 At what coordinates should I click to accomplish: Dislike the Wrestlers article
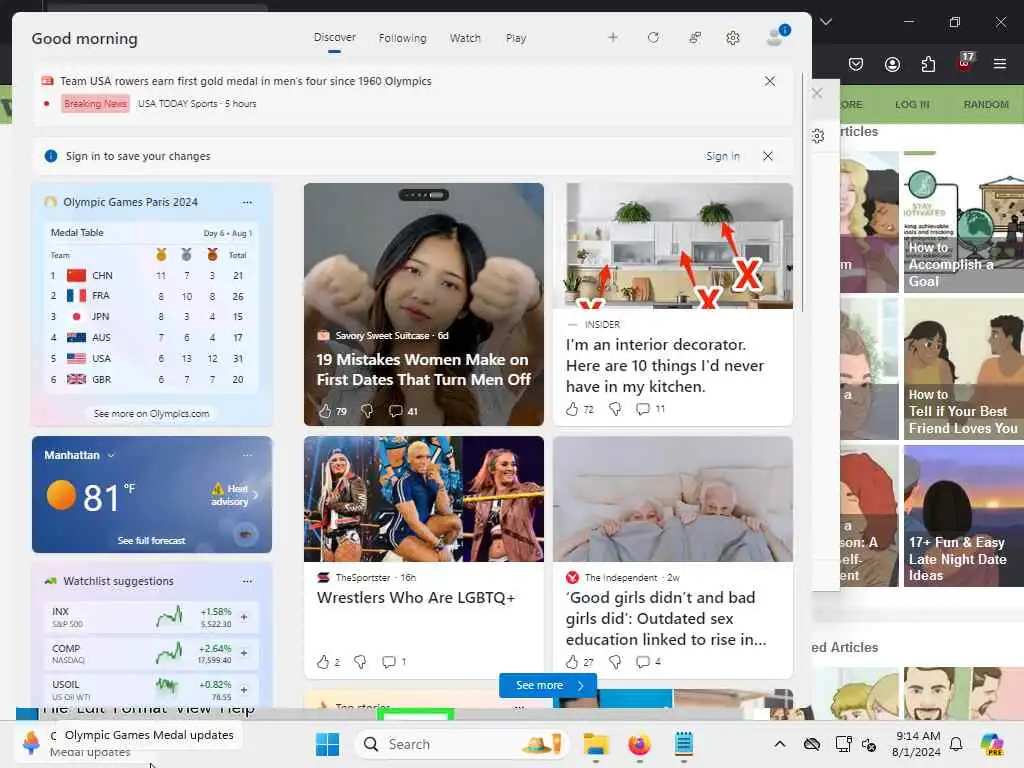(x=360, y=662)
